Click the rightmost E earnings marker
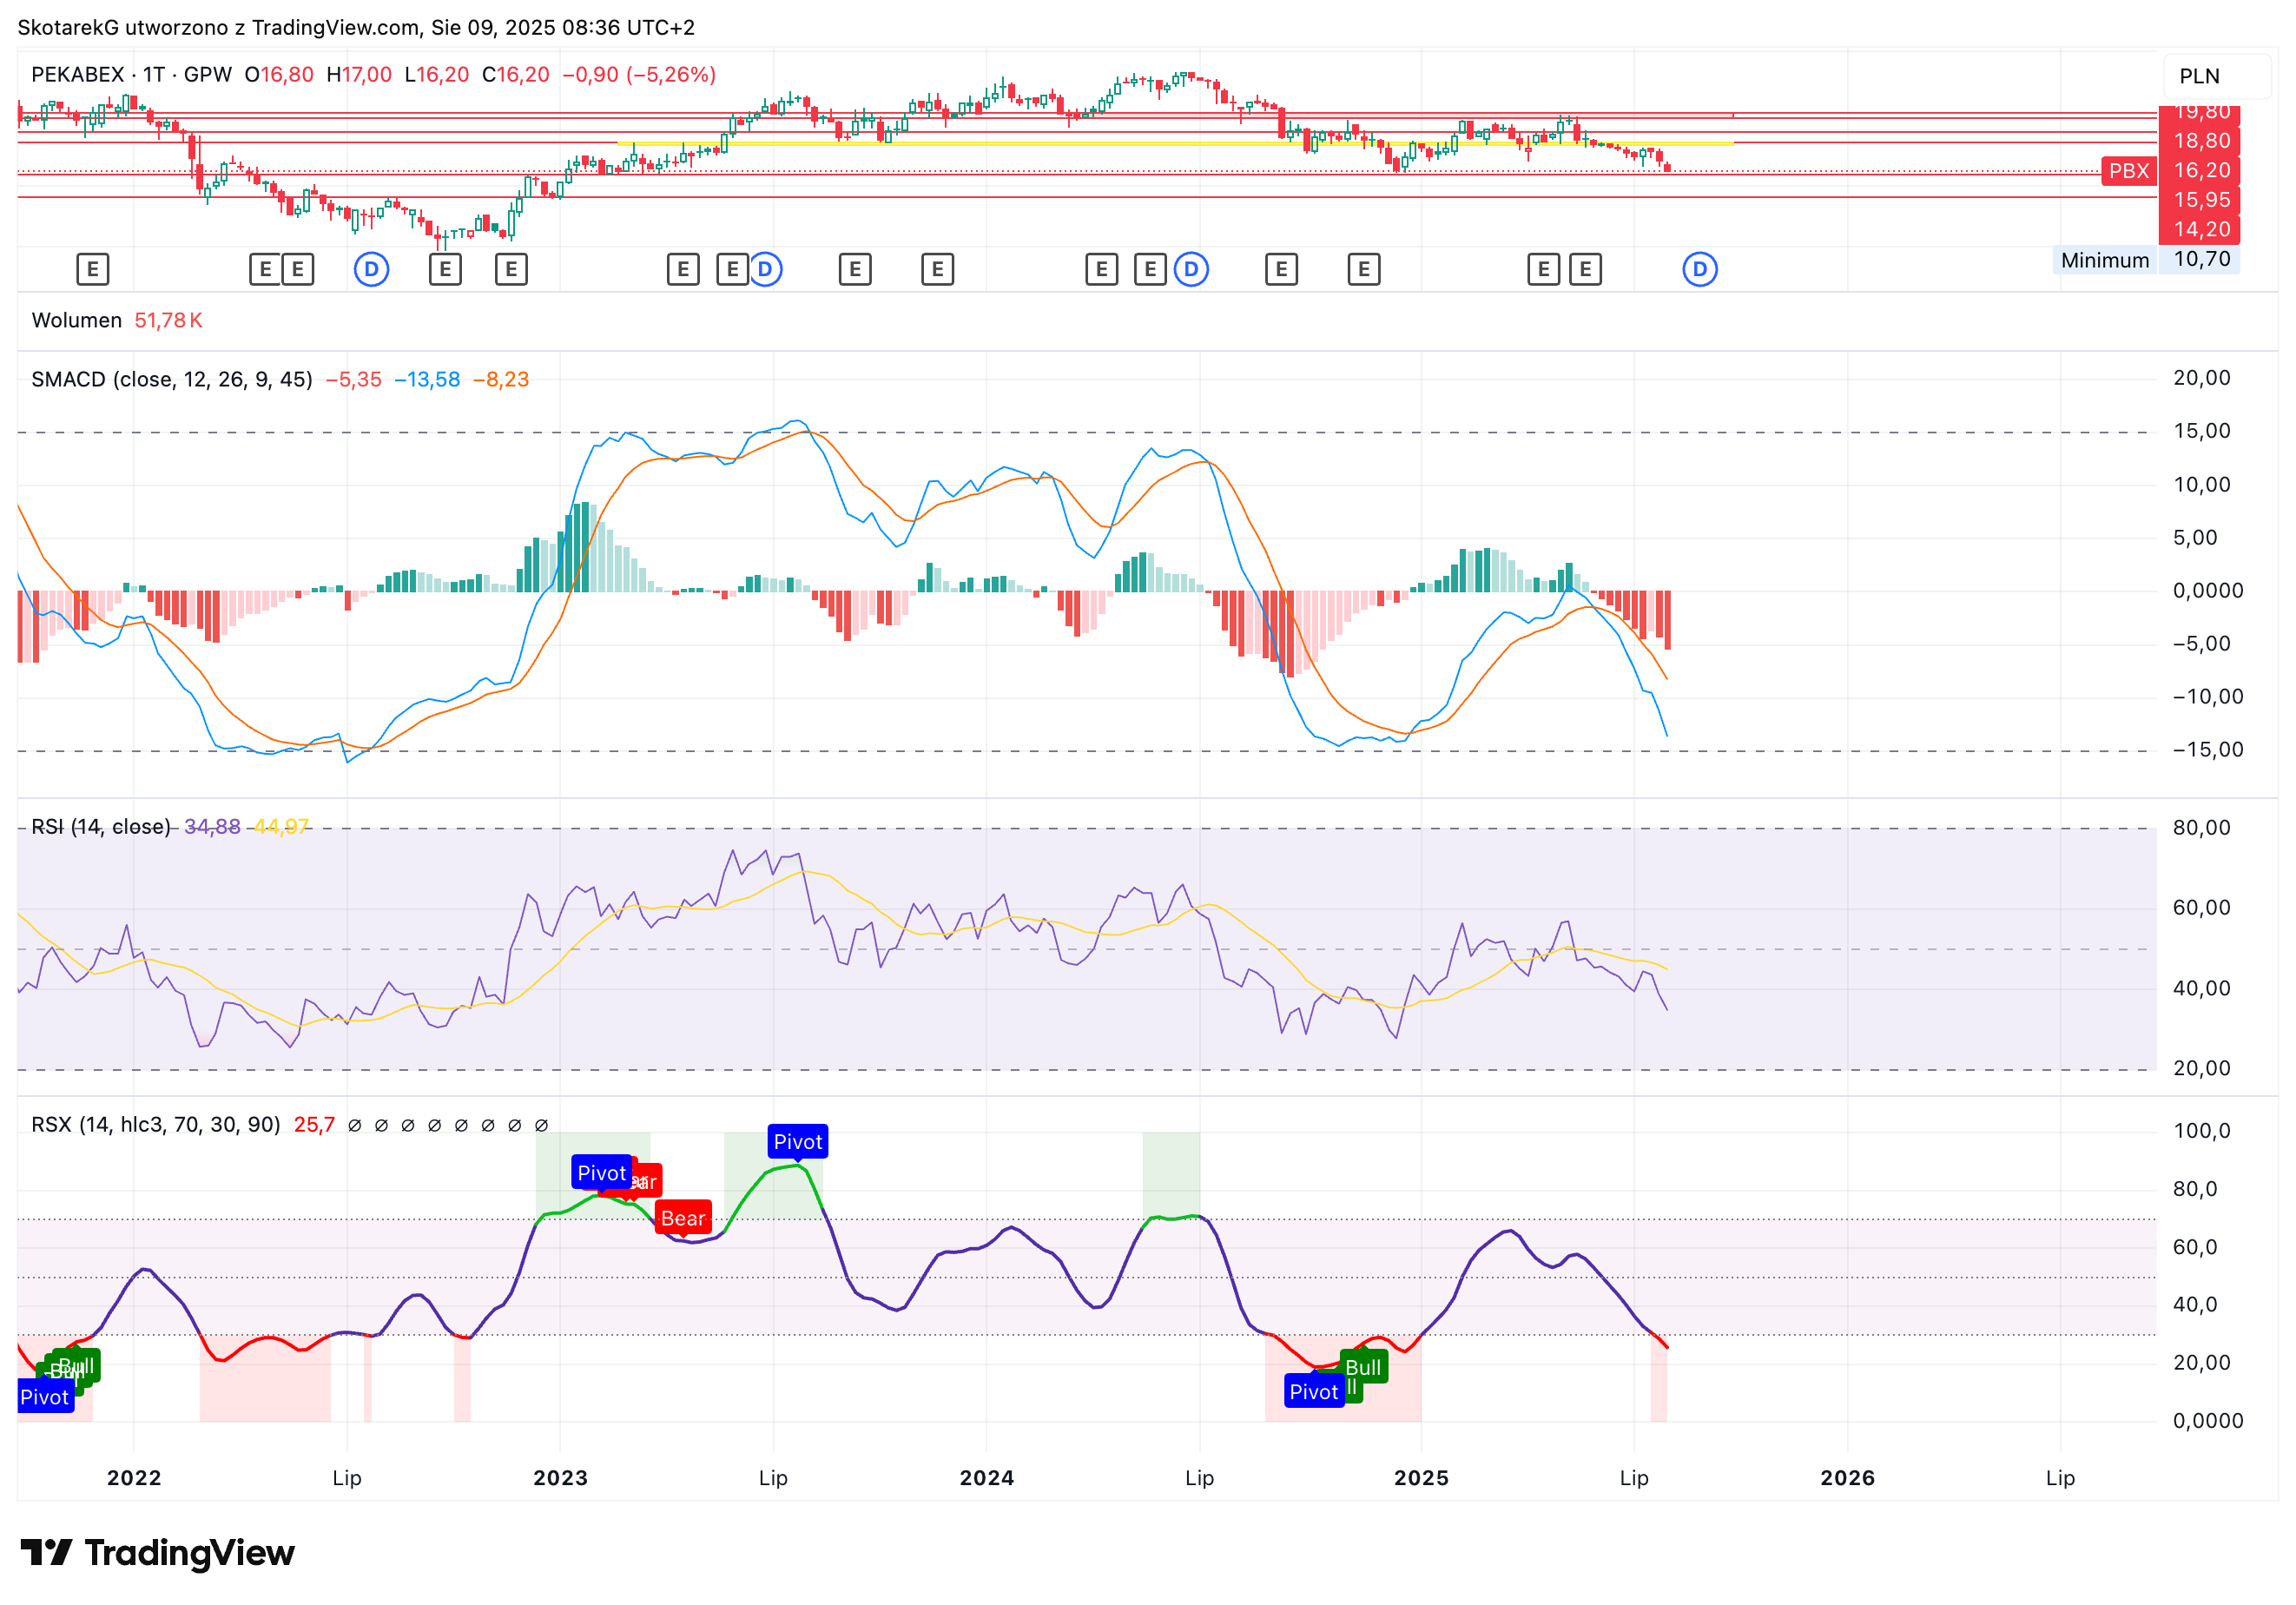 tap(1585, 269)
